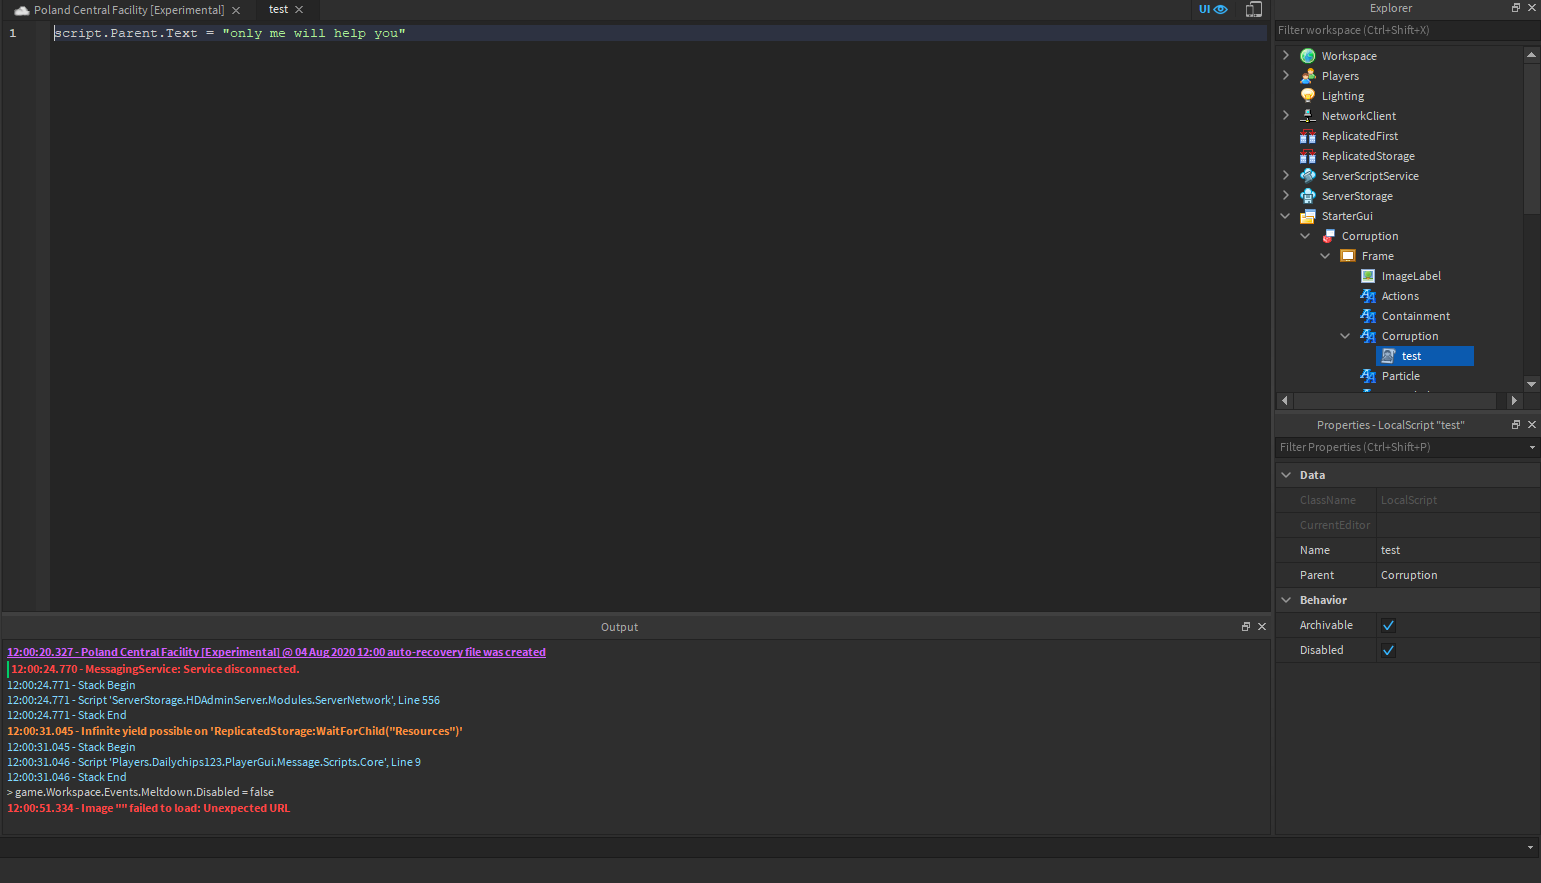Click the StarterGui folder icon
The height and width of the screenshot is (883, 1541).
(x=1307, y=216)
